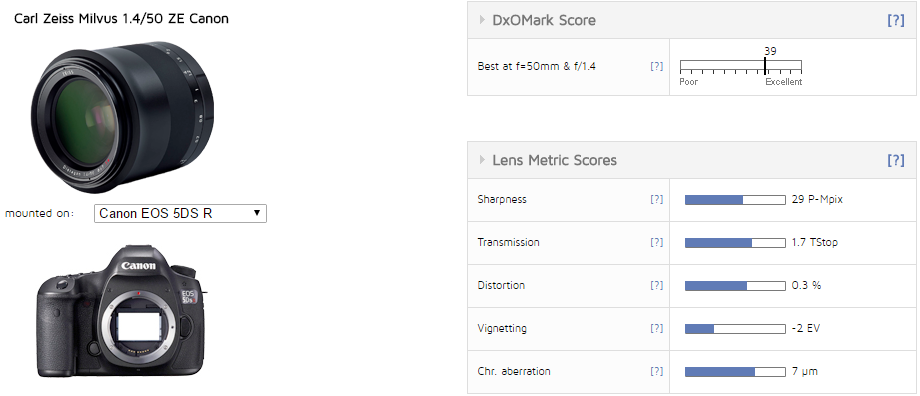Collapse the DxOMark Score section triangle
The height and width of the screenshot is (396, 920).
click(x=482, y=20)
